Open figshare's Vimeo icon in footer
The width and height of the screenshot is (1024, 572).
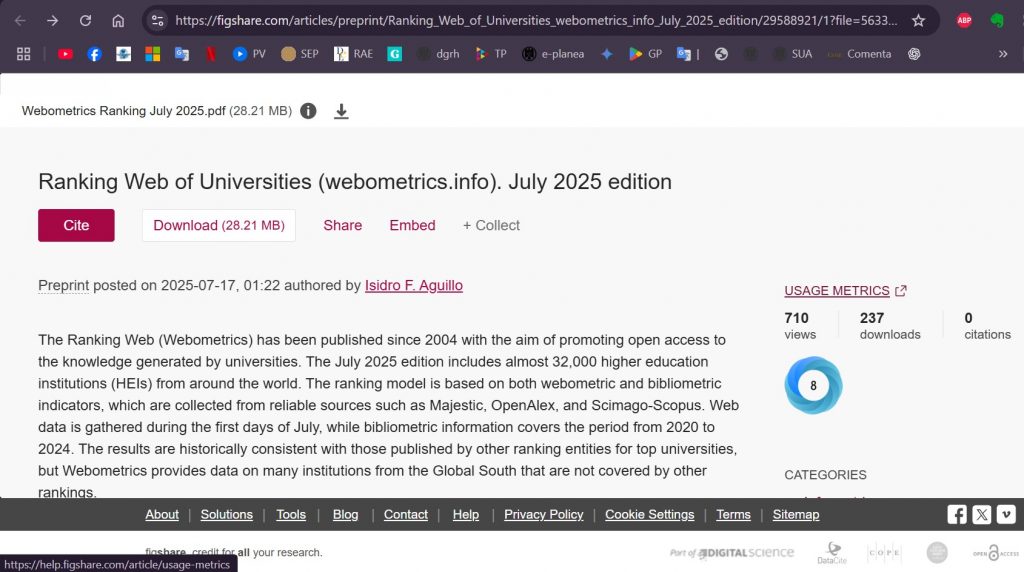pos(1006,514)
